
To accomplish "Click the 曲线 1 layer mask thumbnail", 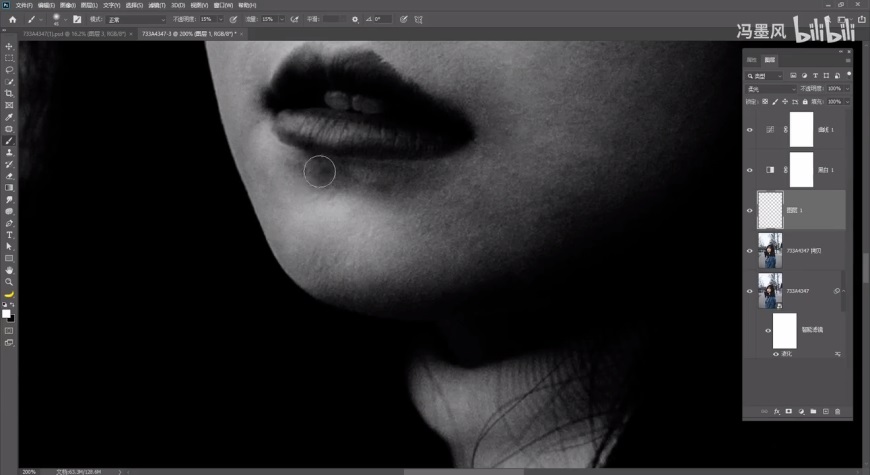I will click(x=802, y=129).
